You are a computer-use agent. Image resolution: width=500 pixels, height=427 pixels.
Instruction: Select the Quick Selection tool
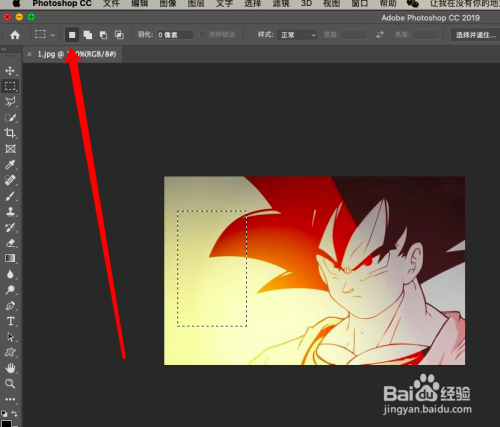click(x=10, y=118)
